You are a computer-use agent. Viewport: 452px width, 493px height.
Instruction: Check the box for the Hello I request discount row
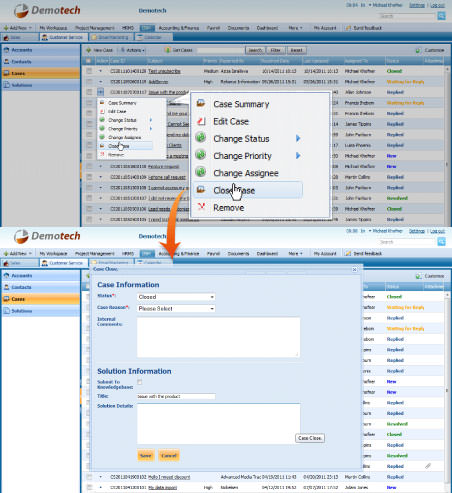click(x=89, y=477)
